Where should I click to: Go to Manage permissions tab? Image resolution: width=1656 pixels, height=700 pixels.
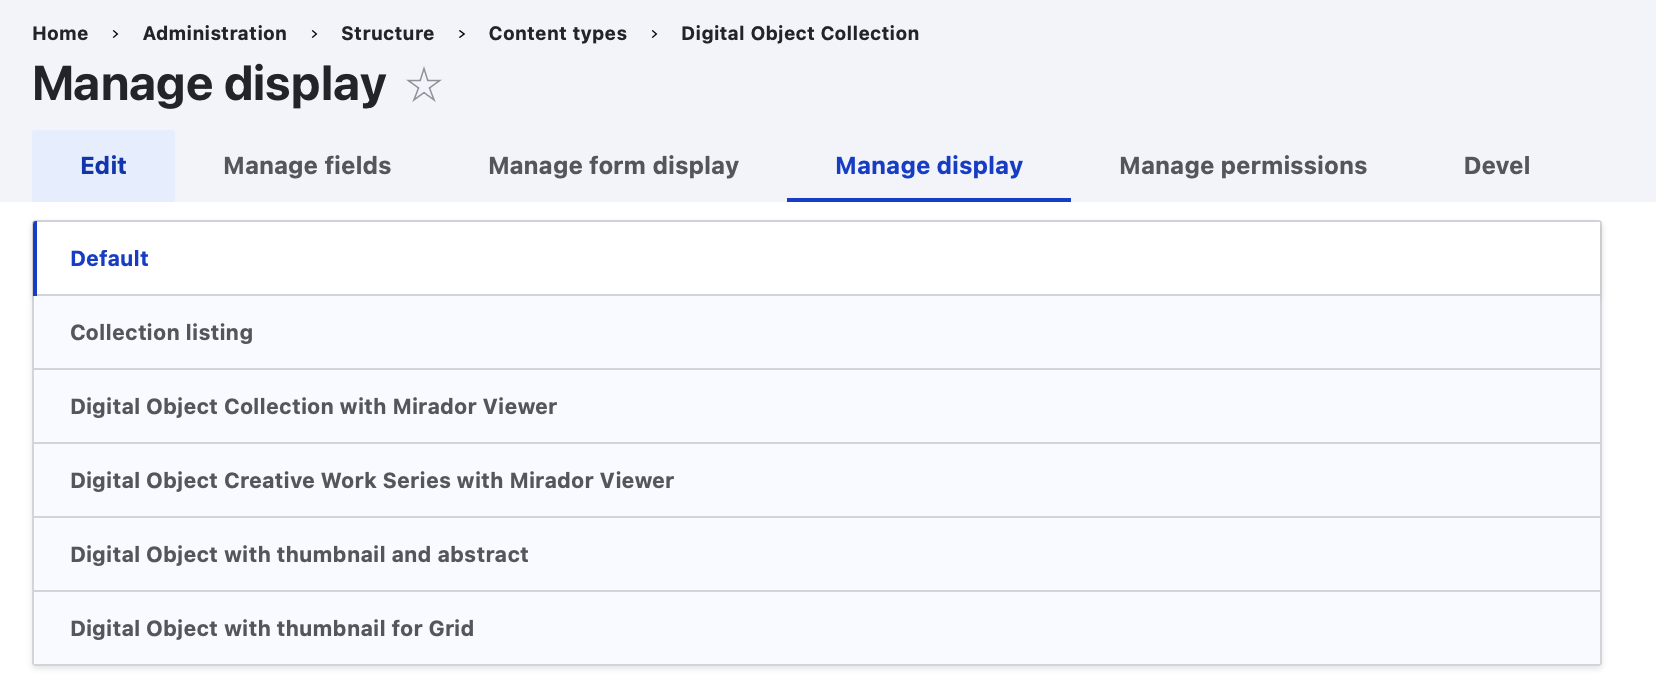(x=1242, y=166)
